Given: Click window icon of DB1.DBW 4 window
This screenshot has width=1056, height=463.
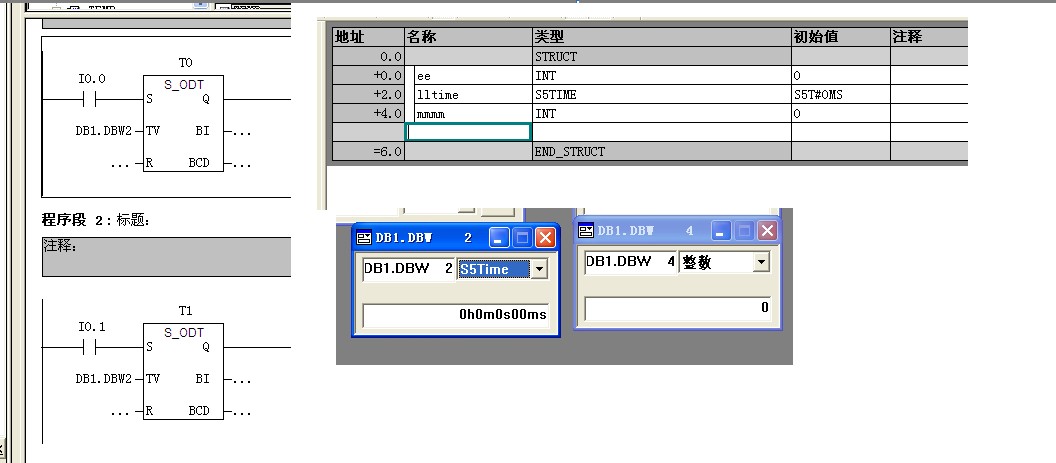Looking at the screenshot, I should pyautogui.click(x=586, y=231).
